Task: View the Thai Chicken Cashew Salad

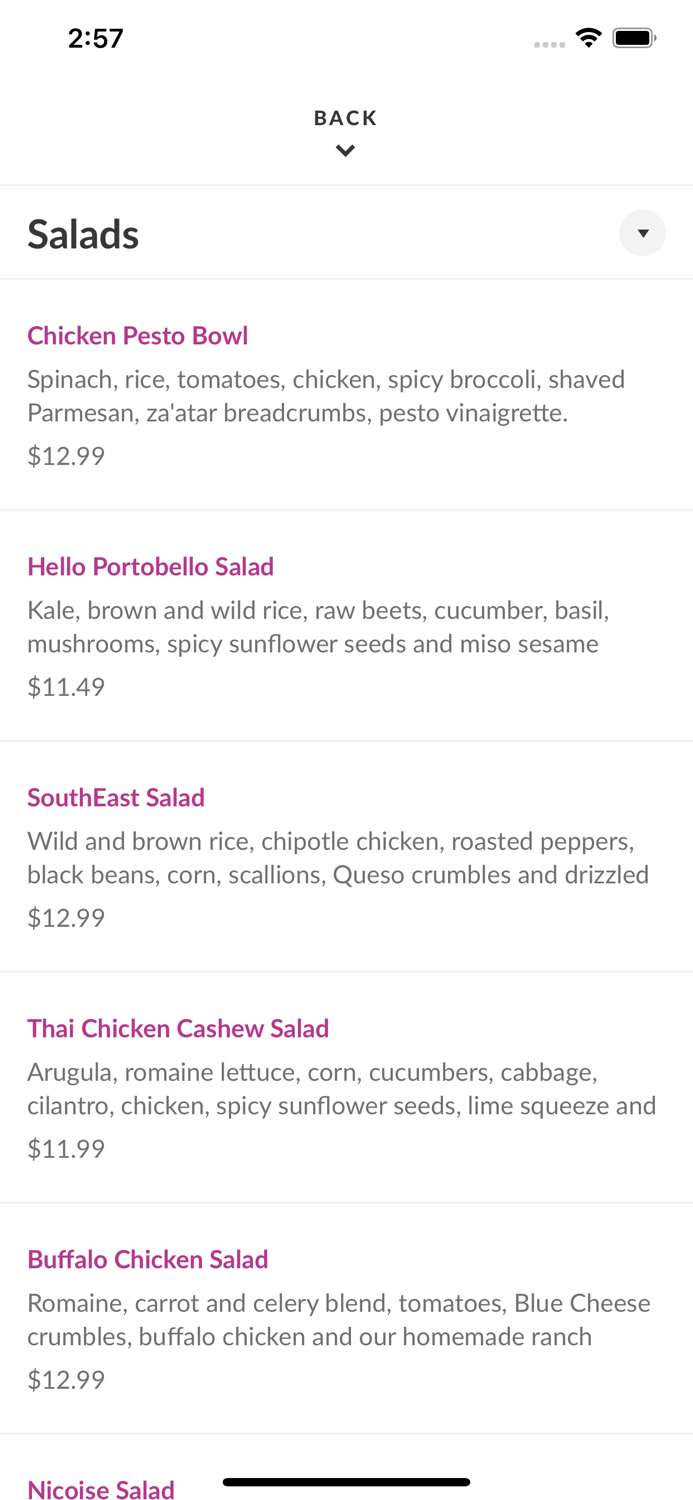Action: click(178, 1028)
